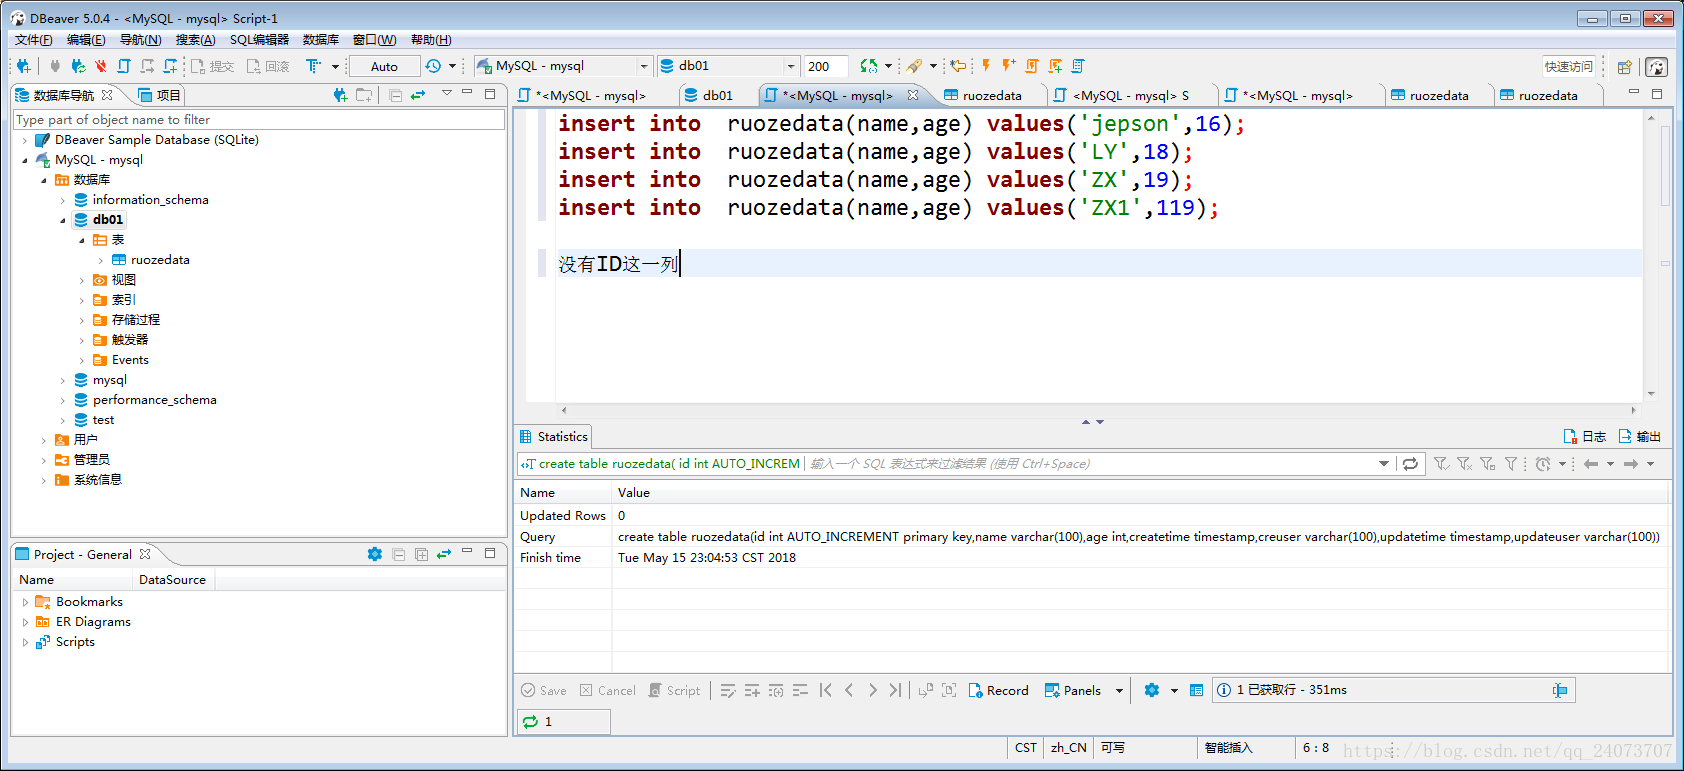Click the 提交 commit button
This screenshot has height=771, width=1684.
pos(212,66)
